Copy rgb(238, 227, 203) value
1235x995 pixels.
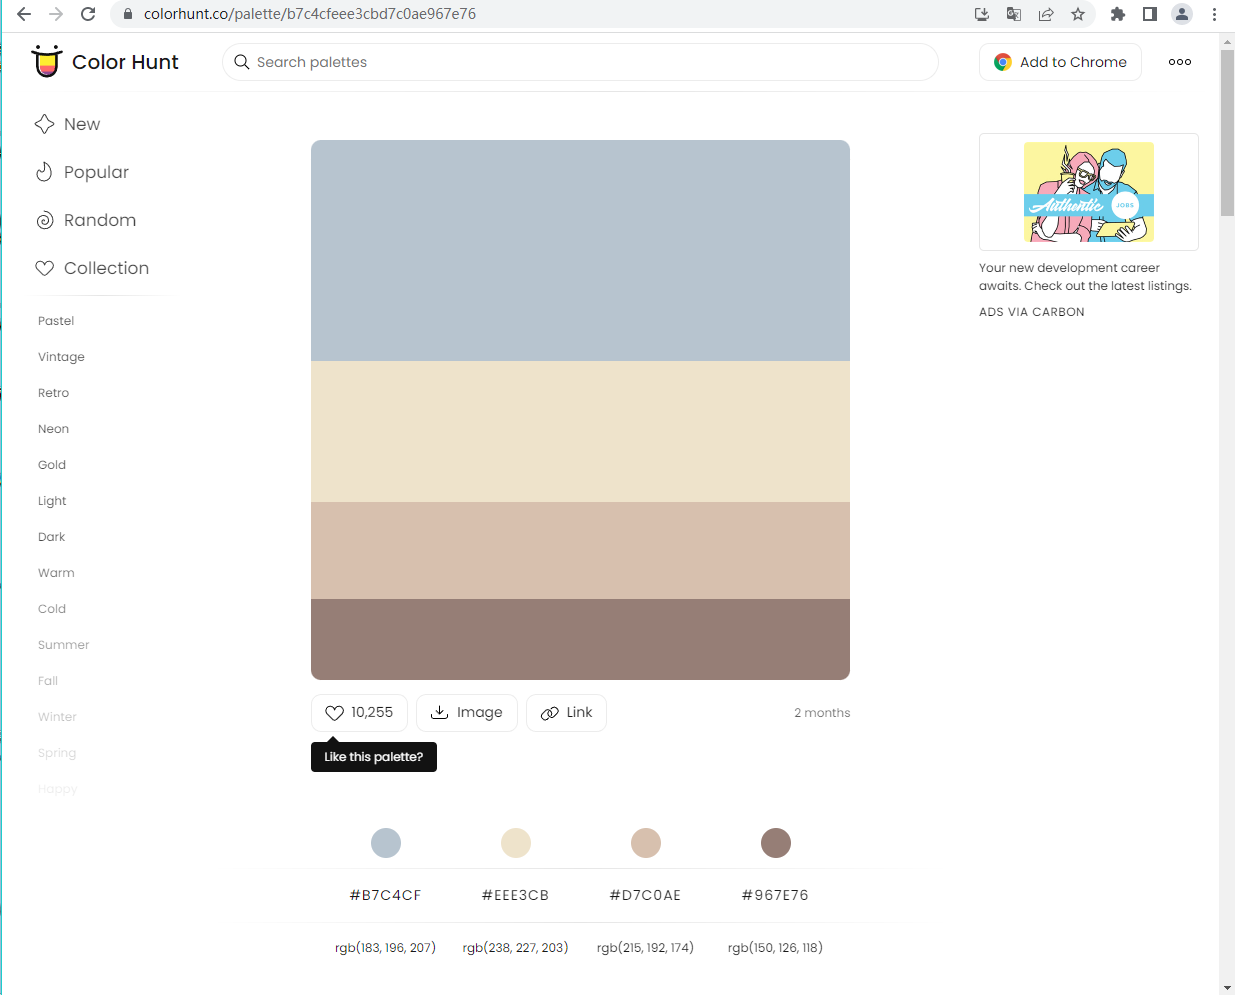tap(515, 947)
